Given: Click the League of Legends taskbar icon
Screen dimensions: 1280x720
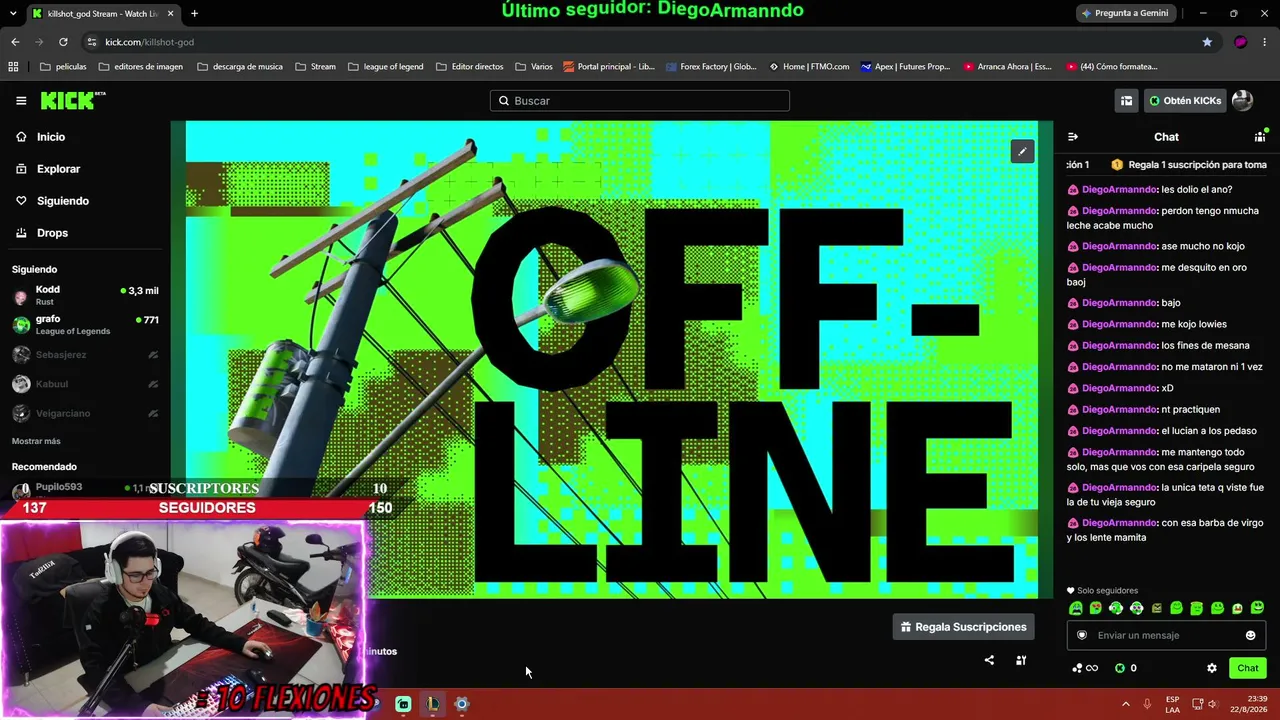Looking at the screenshot, I should click(433, 704).
